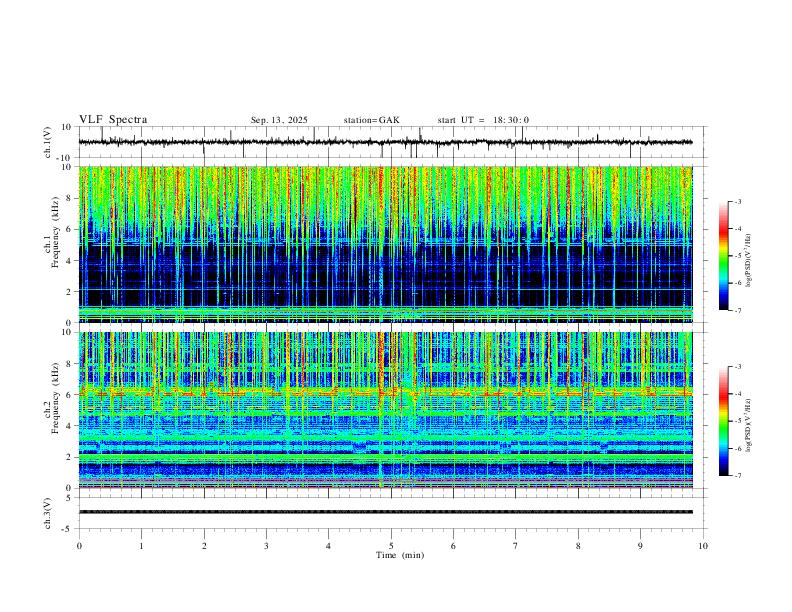The width and height of the screenshot is (792, 612).
Task: Click the ch.1 color bar "log(PSD)(V²/Hz)" label
Action: click(x=748, y=261)
